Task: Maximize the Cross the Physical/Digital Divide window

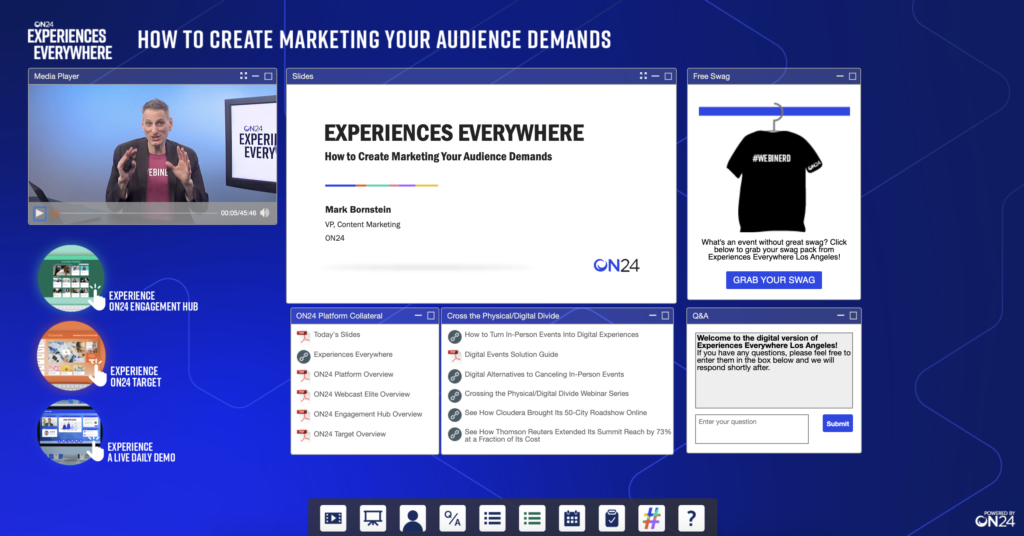Action: pos(665,315)
